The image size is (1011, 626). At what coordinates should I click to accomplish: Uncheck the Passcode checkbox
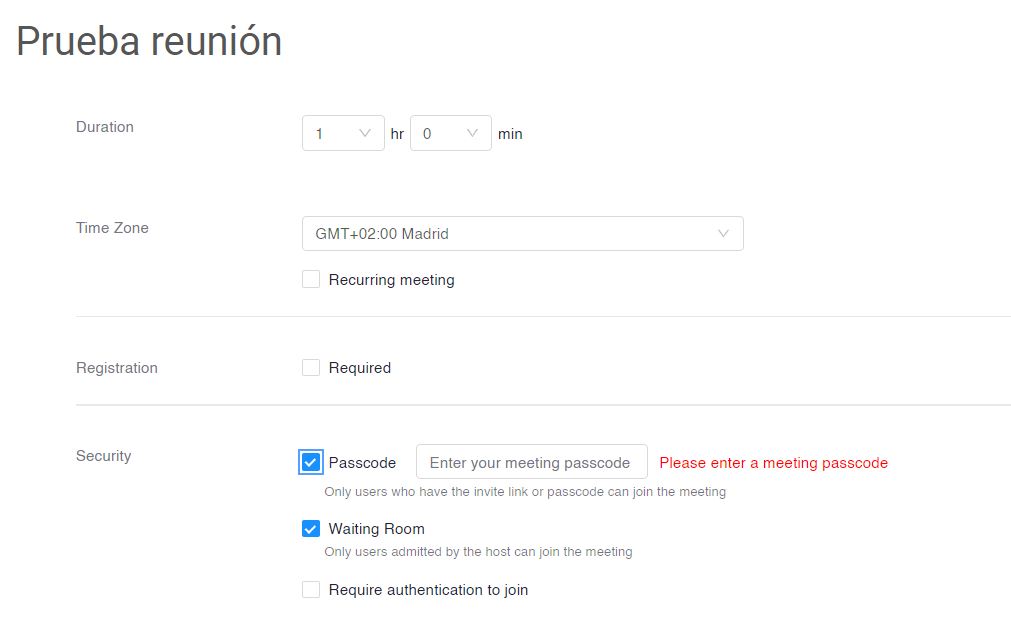tap(311, 462)
